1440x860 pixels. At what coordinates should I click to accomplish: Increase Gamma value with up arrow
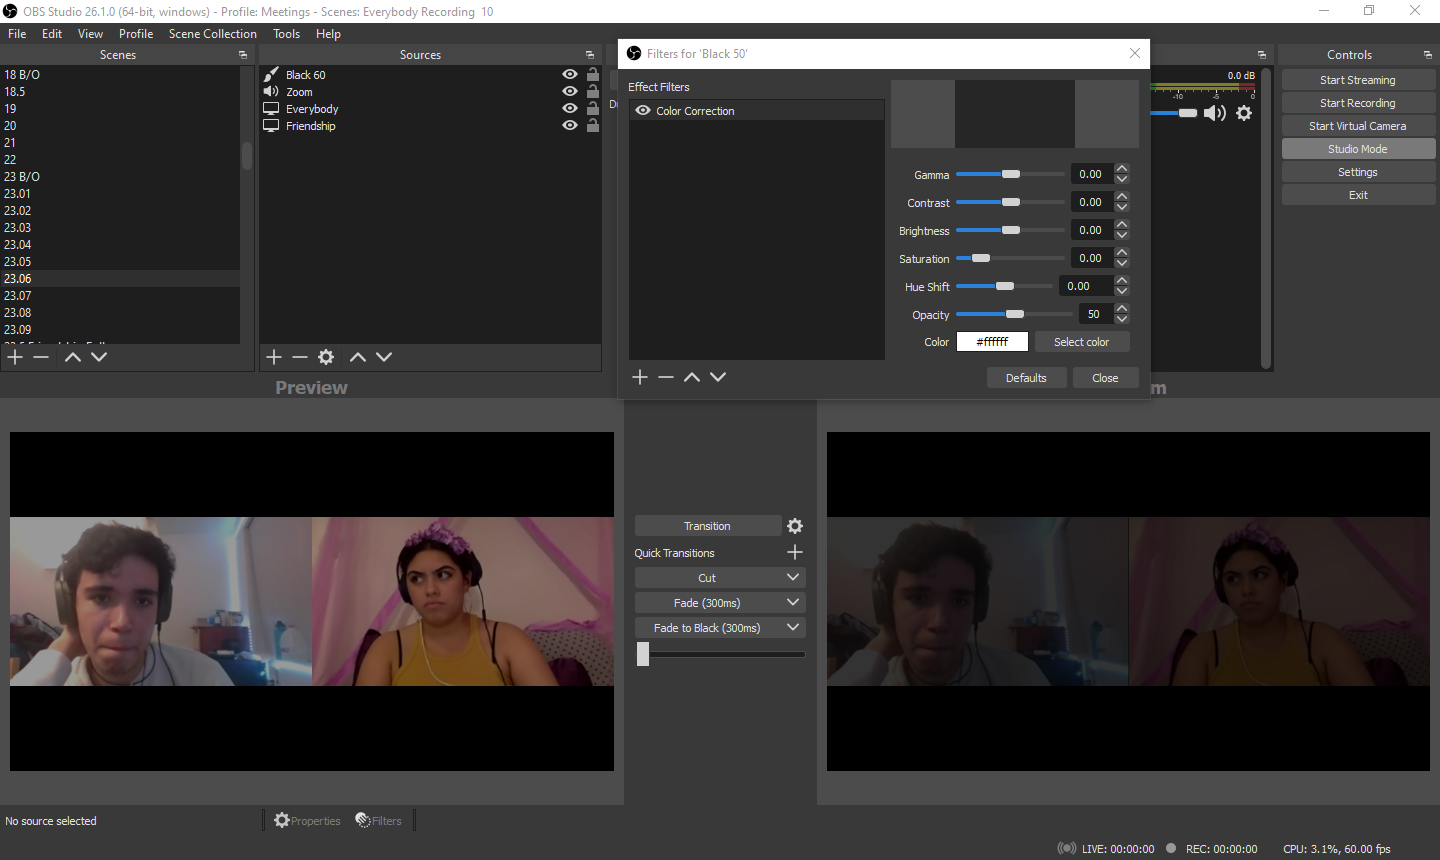click(1122, 169)
